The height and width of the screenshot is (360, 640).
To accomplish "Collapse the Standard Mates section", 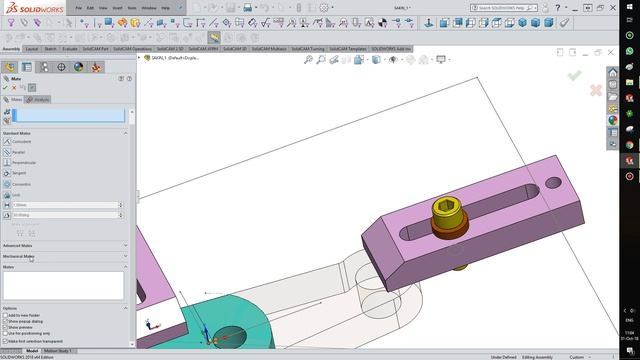I will point(125,133).
